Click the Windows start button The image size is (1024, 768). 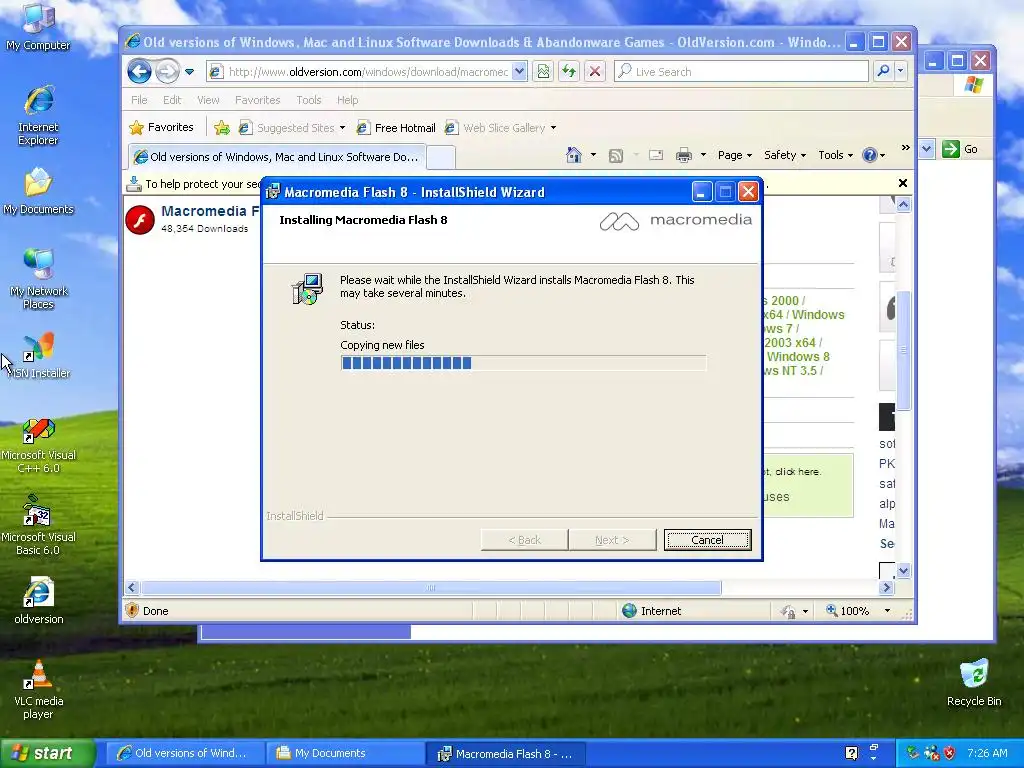47,753
